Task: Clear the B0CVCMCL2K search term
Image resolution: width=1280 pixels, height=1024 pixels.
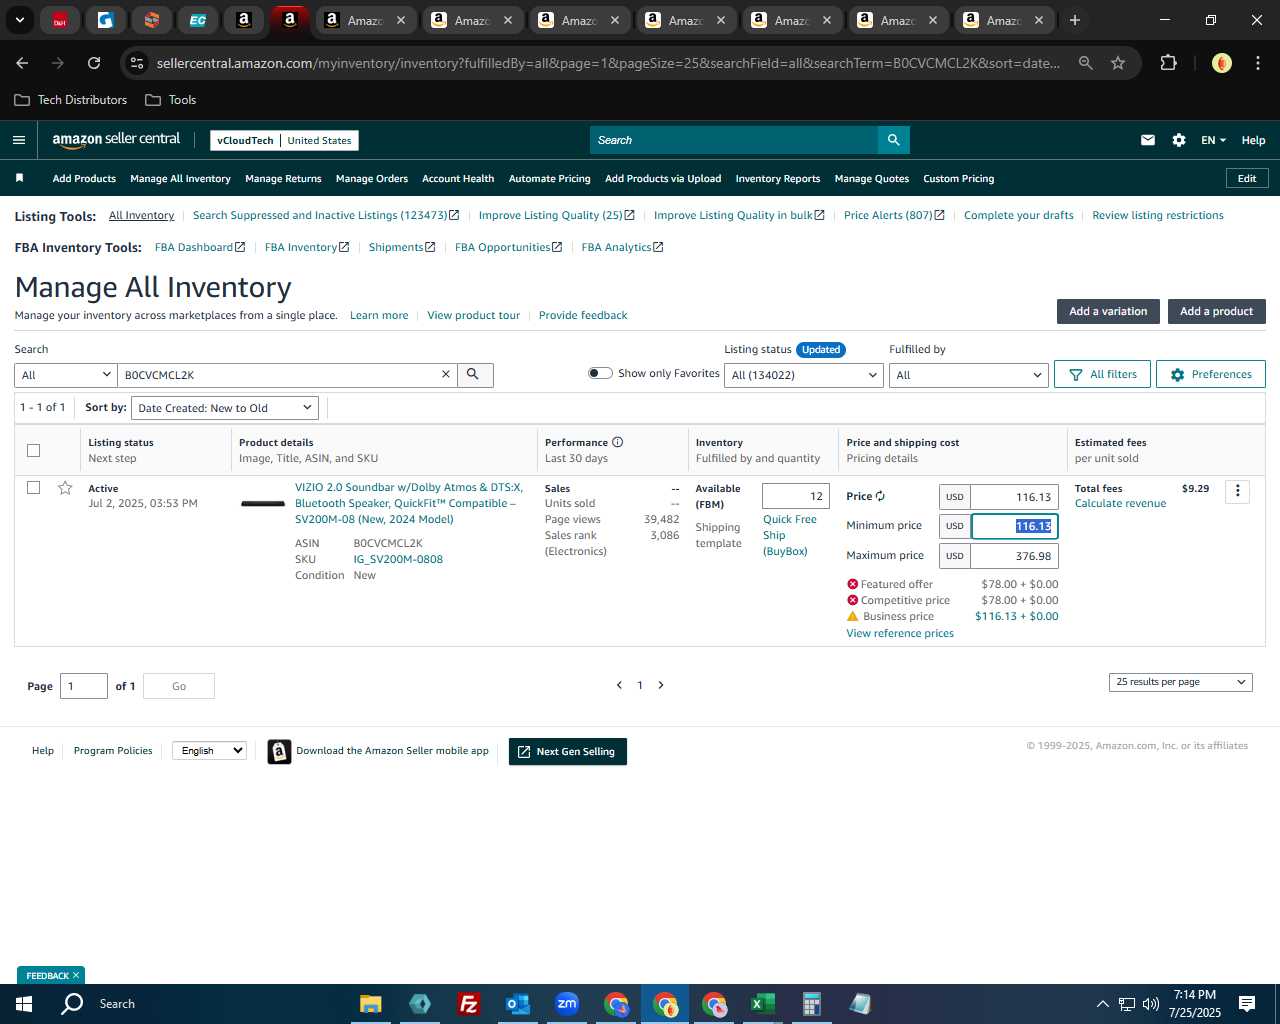Action: pos(446,375)
